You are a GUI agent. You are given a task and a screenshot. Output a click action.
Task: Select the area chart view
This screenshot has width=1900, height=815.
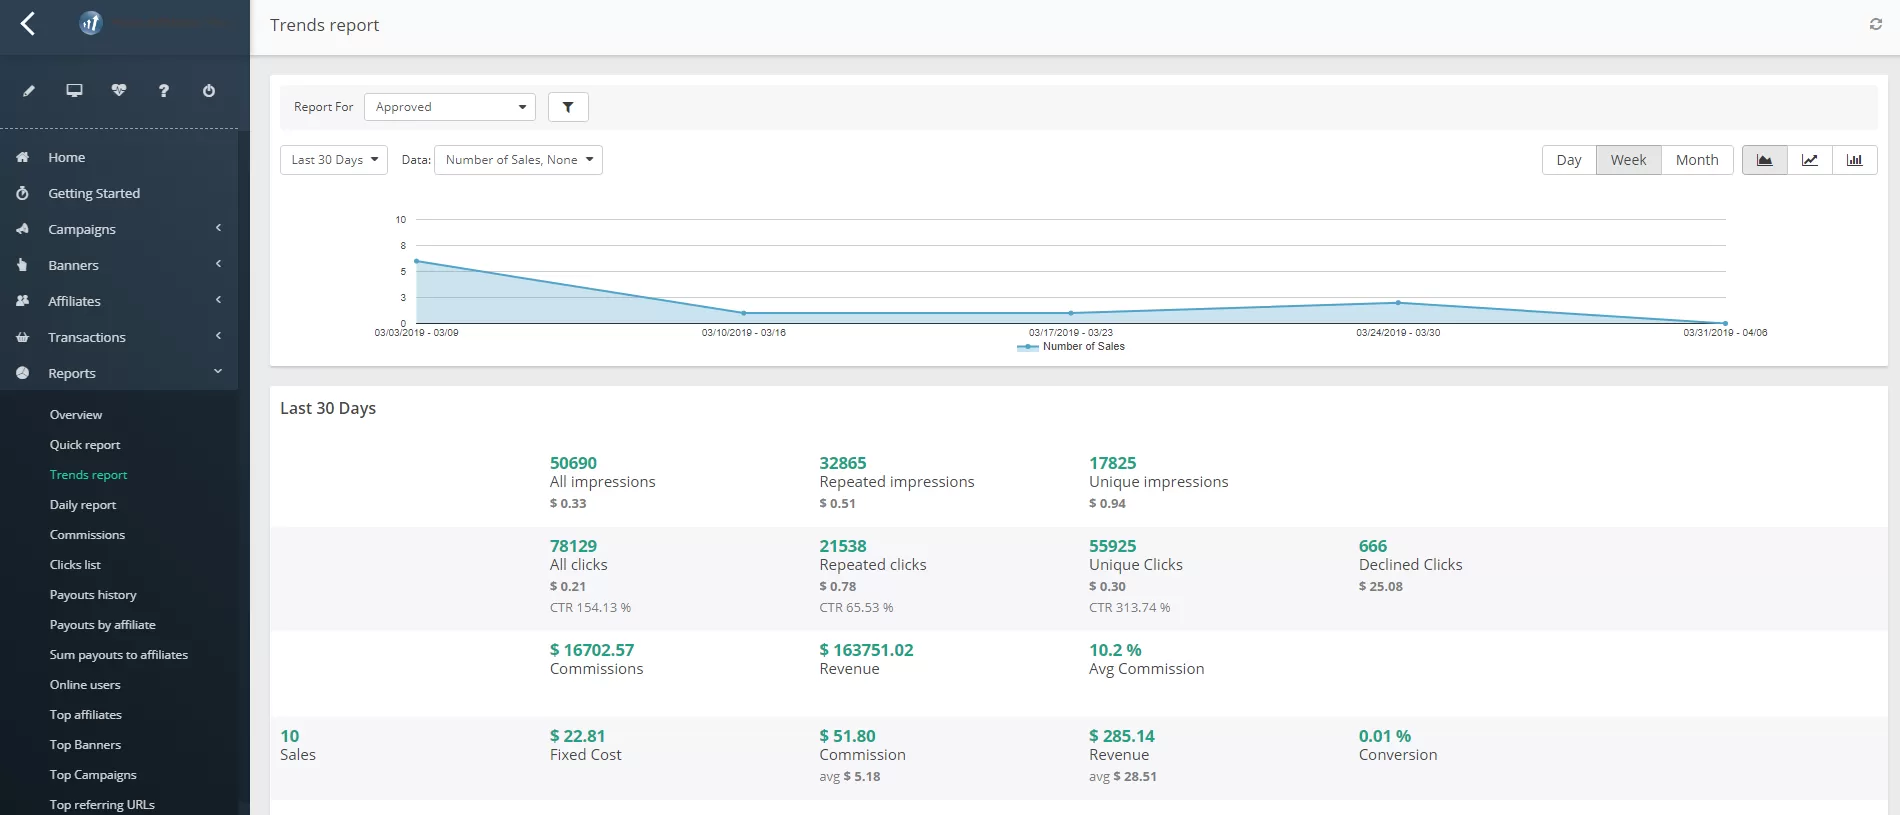click(x=1764, y=160)
